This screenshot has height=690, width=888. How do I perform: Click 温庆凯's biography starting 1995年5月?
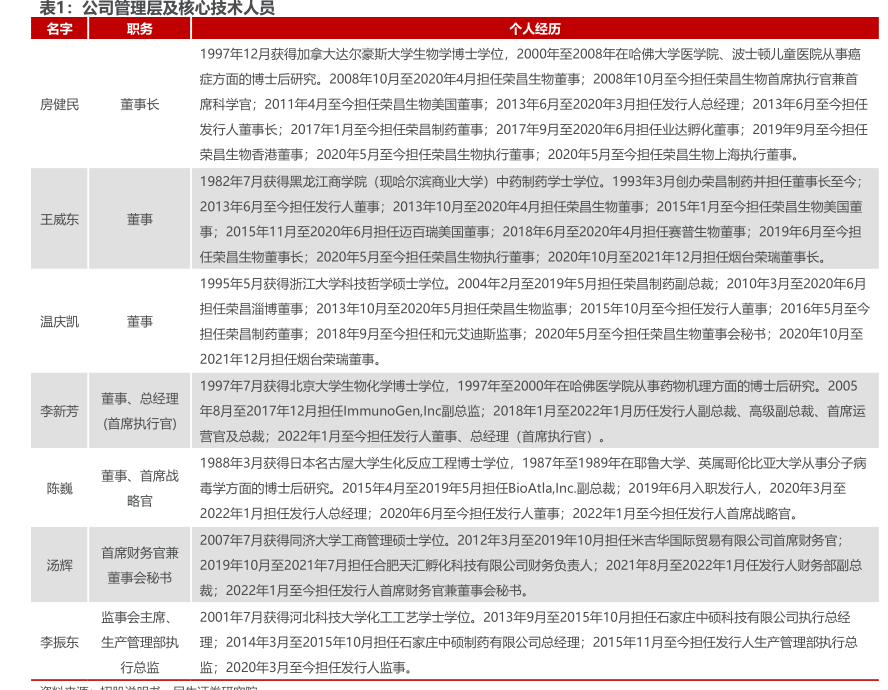point(535,322)
